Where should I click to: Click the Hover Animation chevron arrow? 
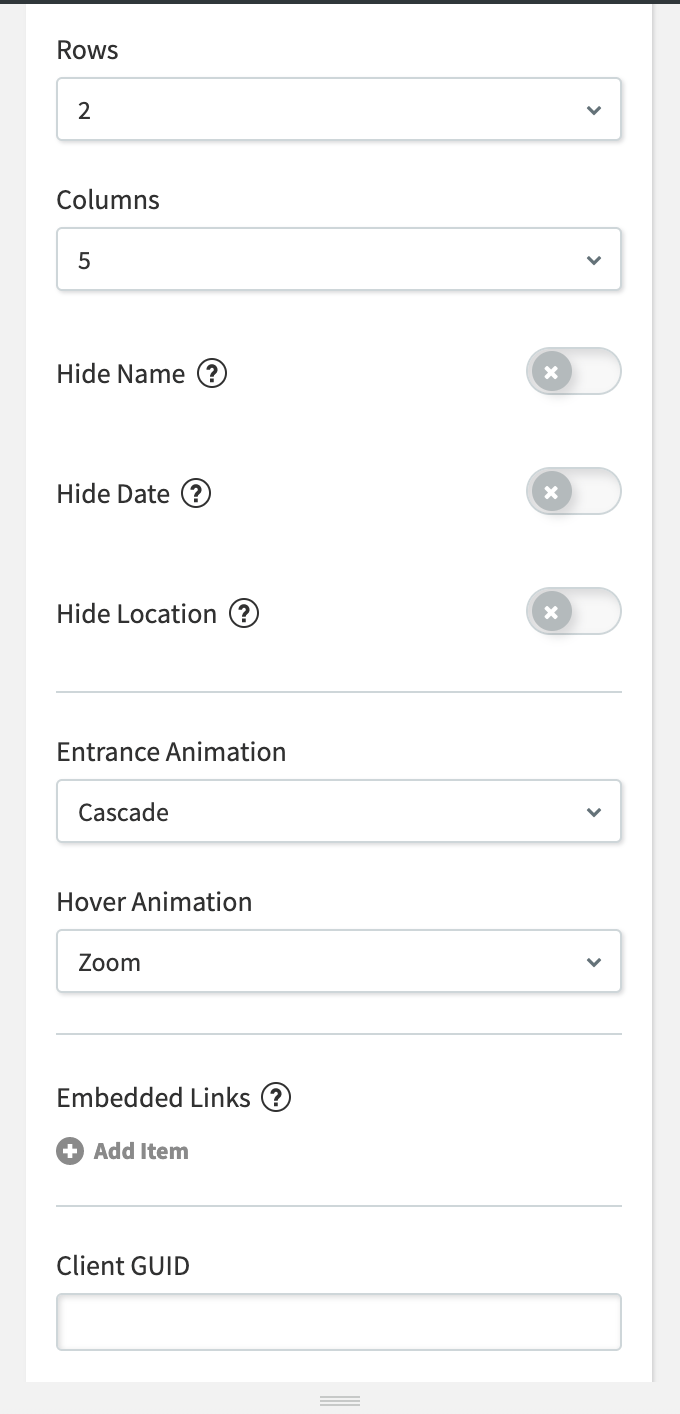(594, 962)
